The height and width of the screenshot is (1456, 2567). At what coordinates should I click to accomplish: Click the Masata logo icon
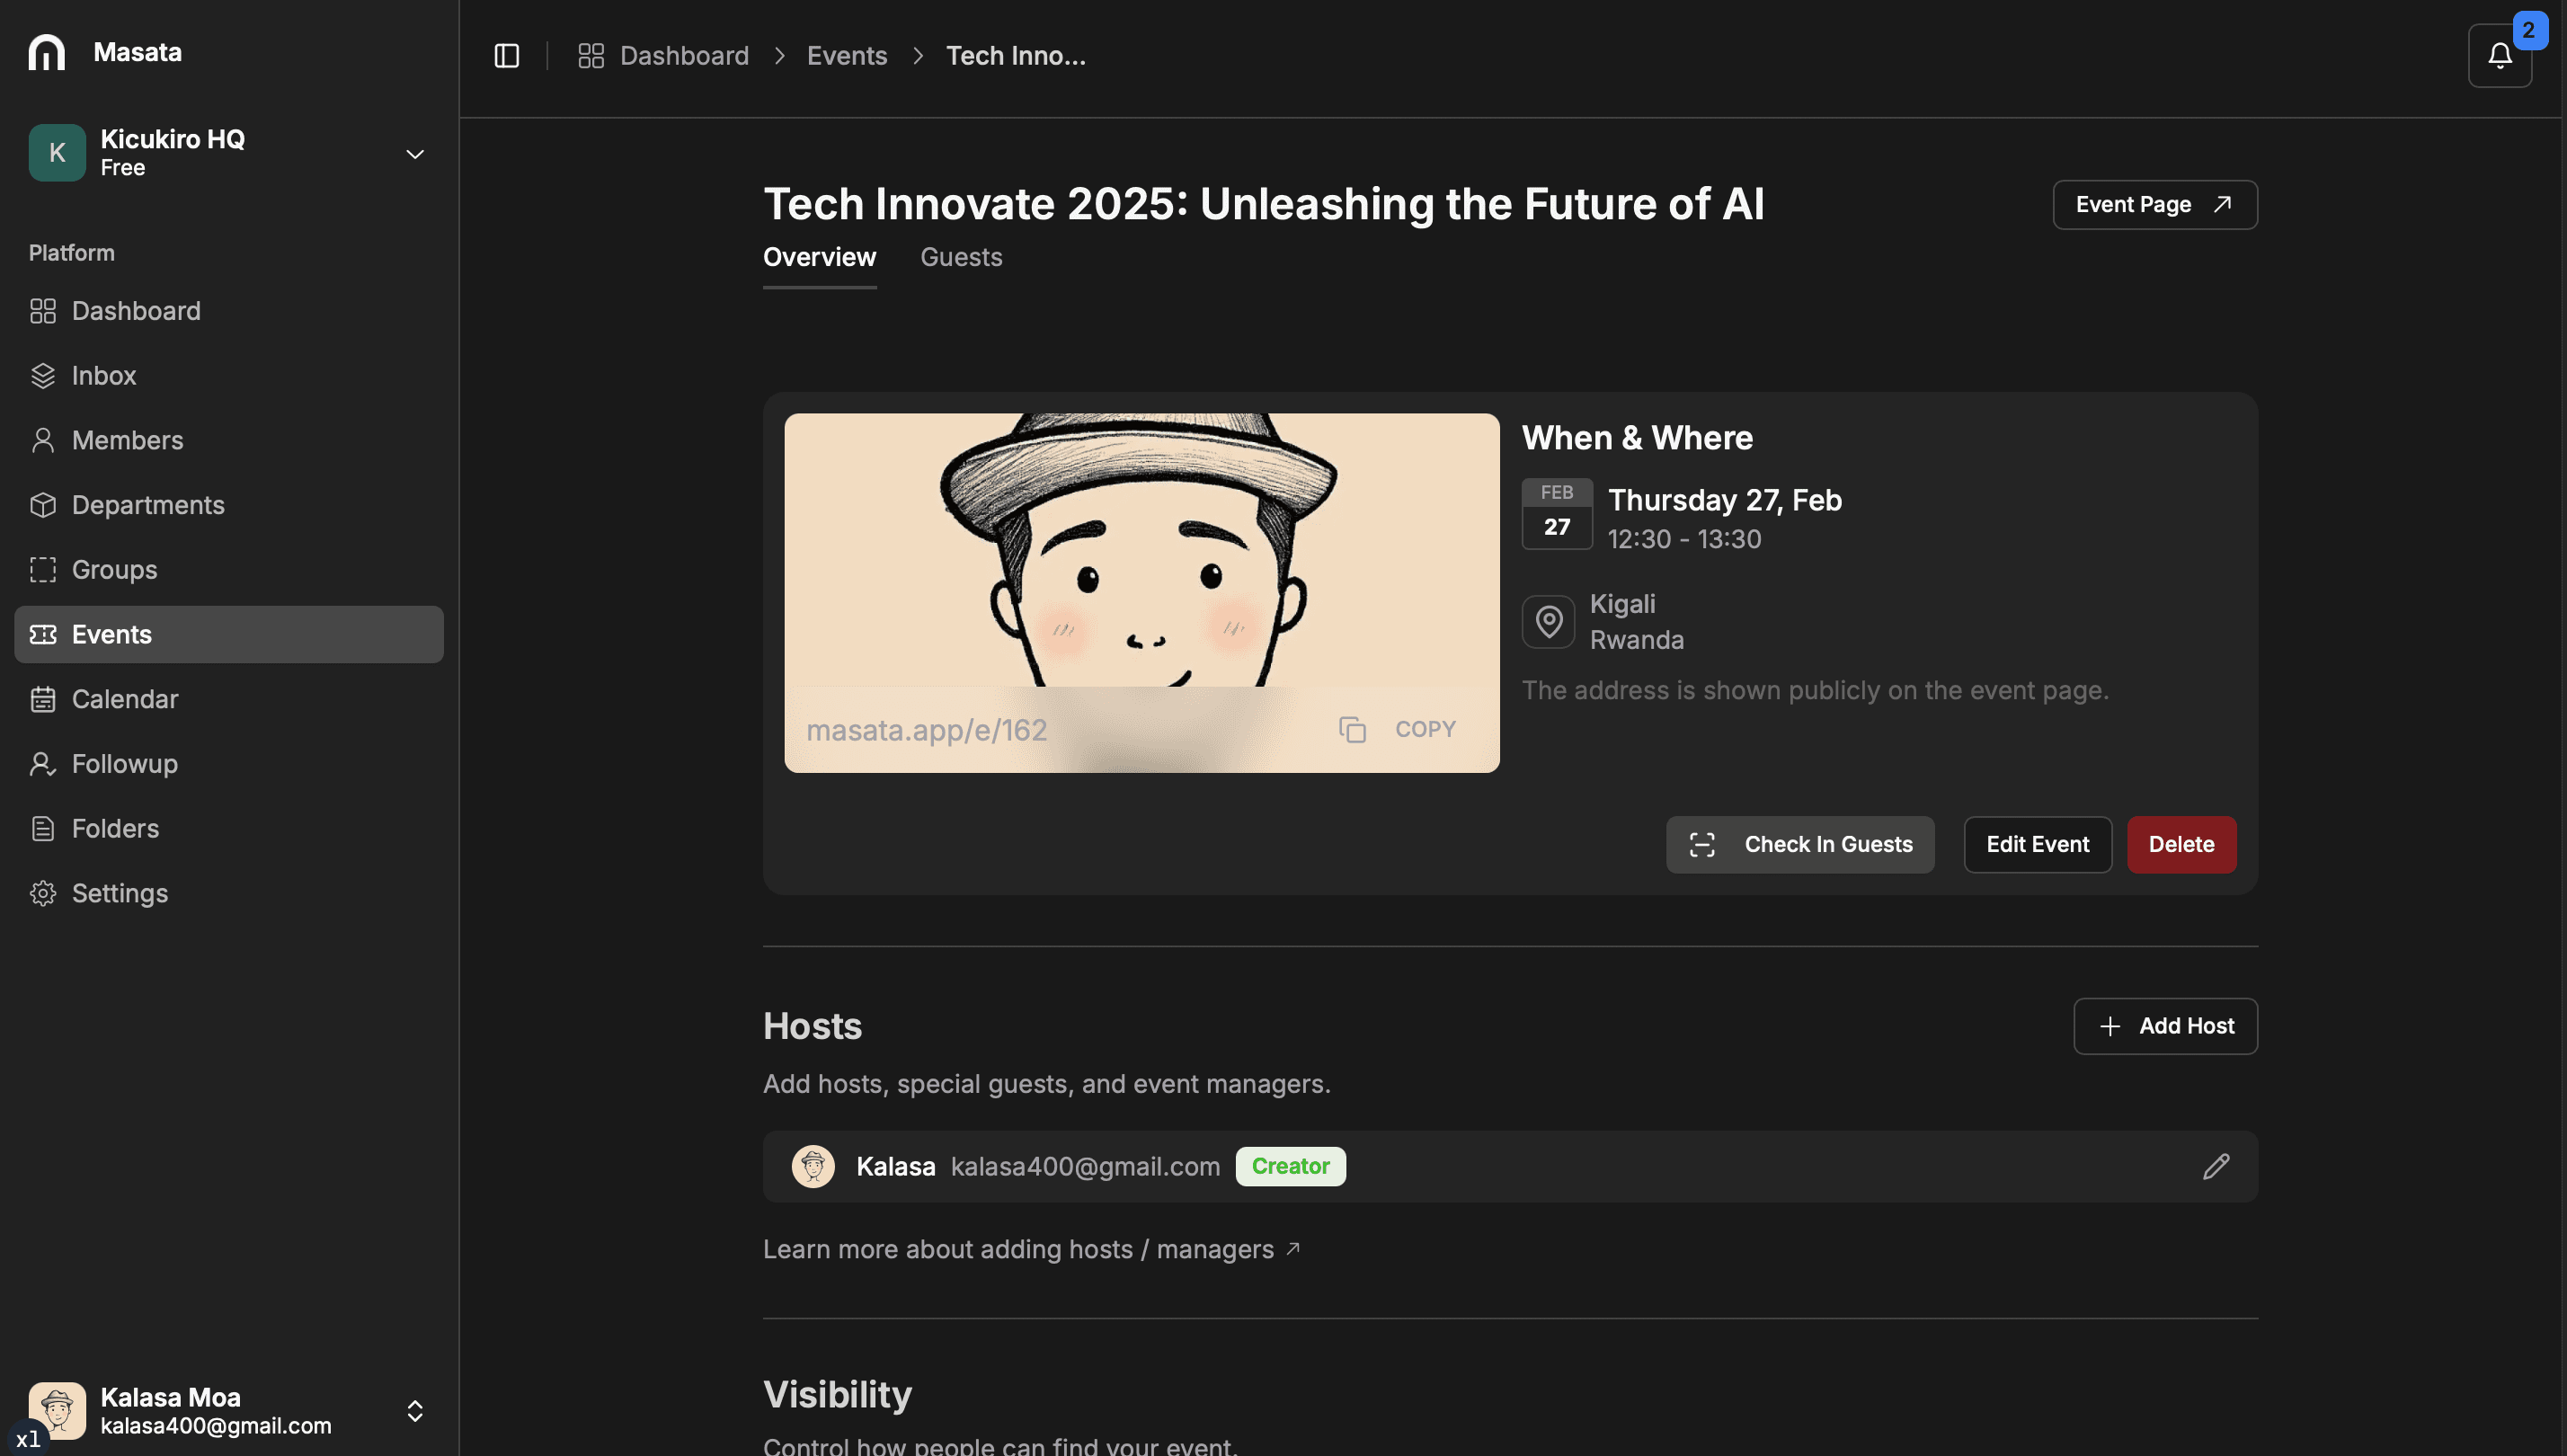46,52
